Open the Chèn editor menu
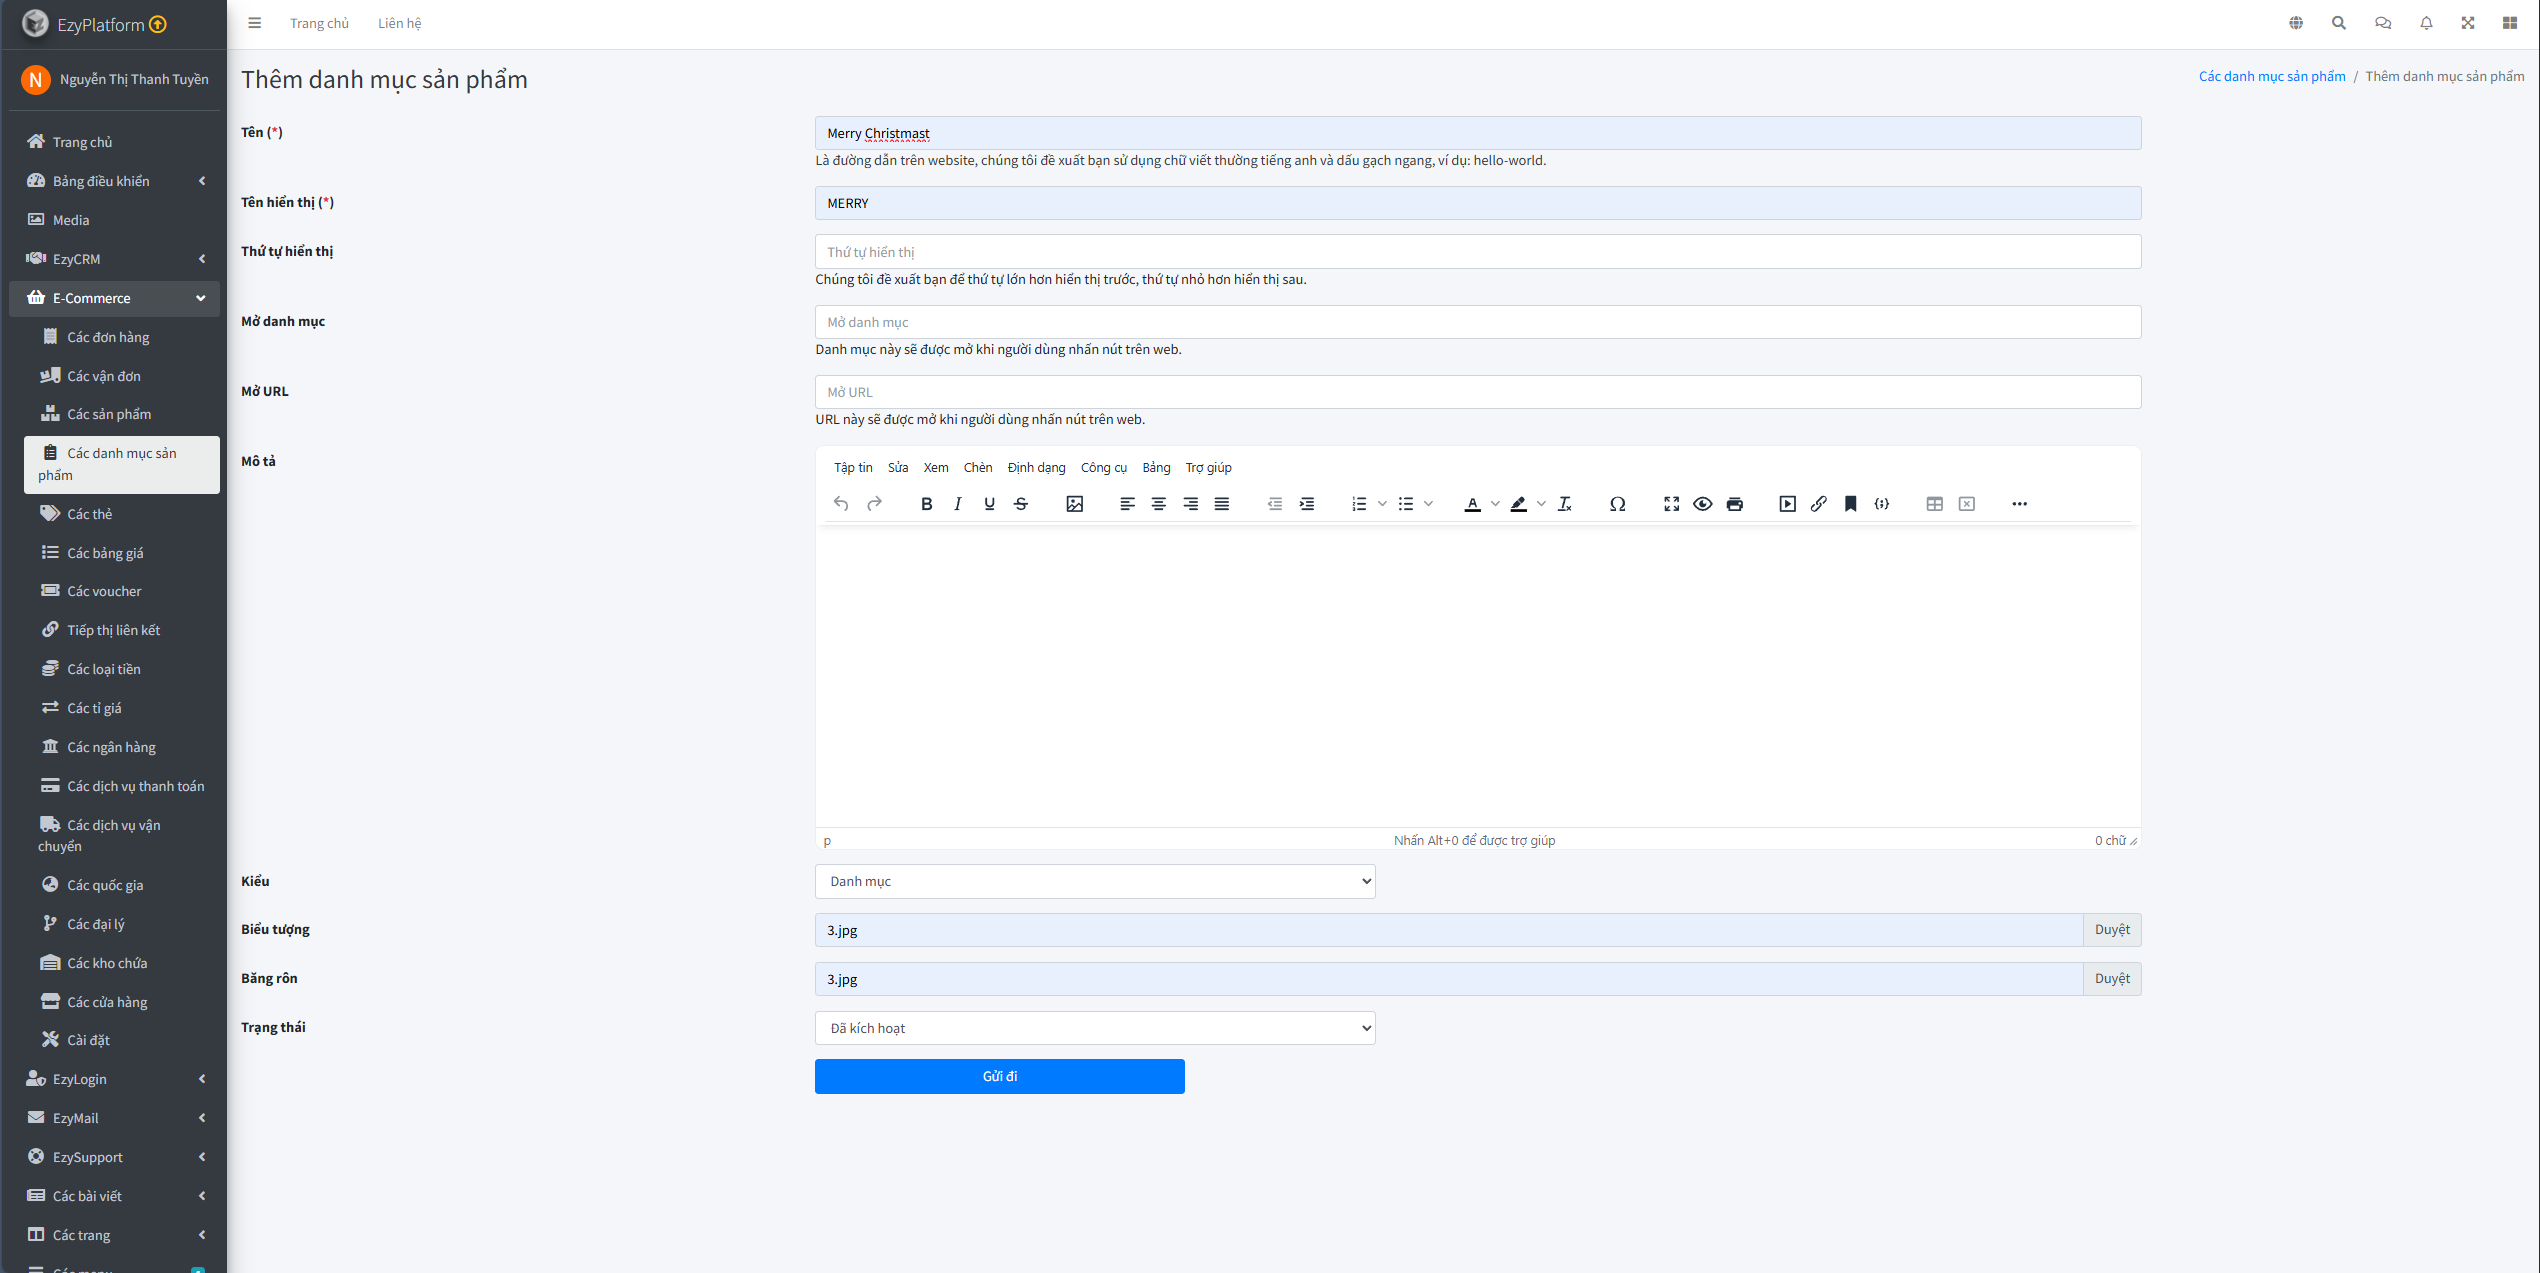The width and height of the screenshot is (2540, 1273). pyautogui.click(x=977, y=468)
